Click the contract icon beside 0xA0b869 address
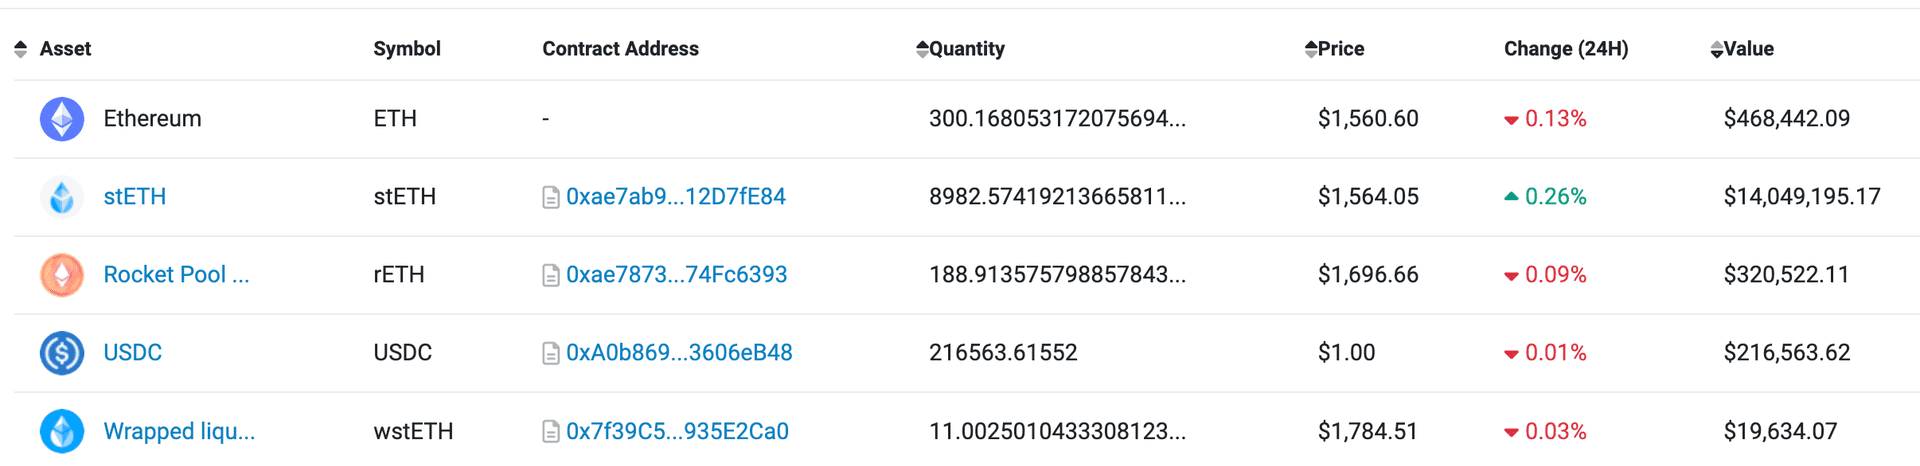 (550, 353)
